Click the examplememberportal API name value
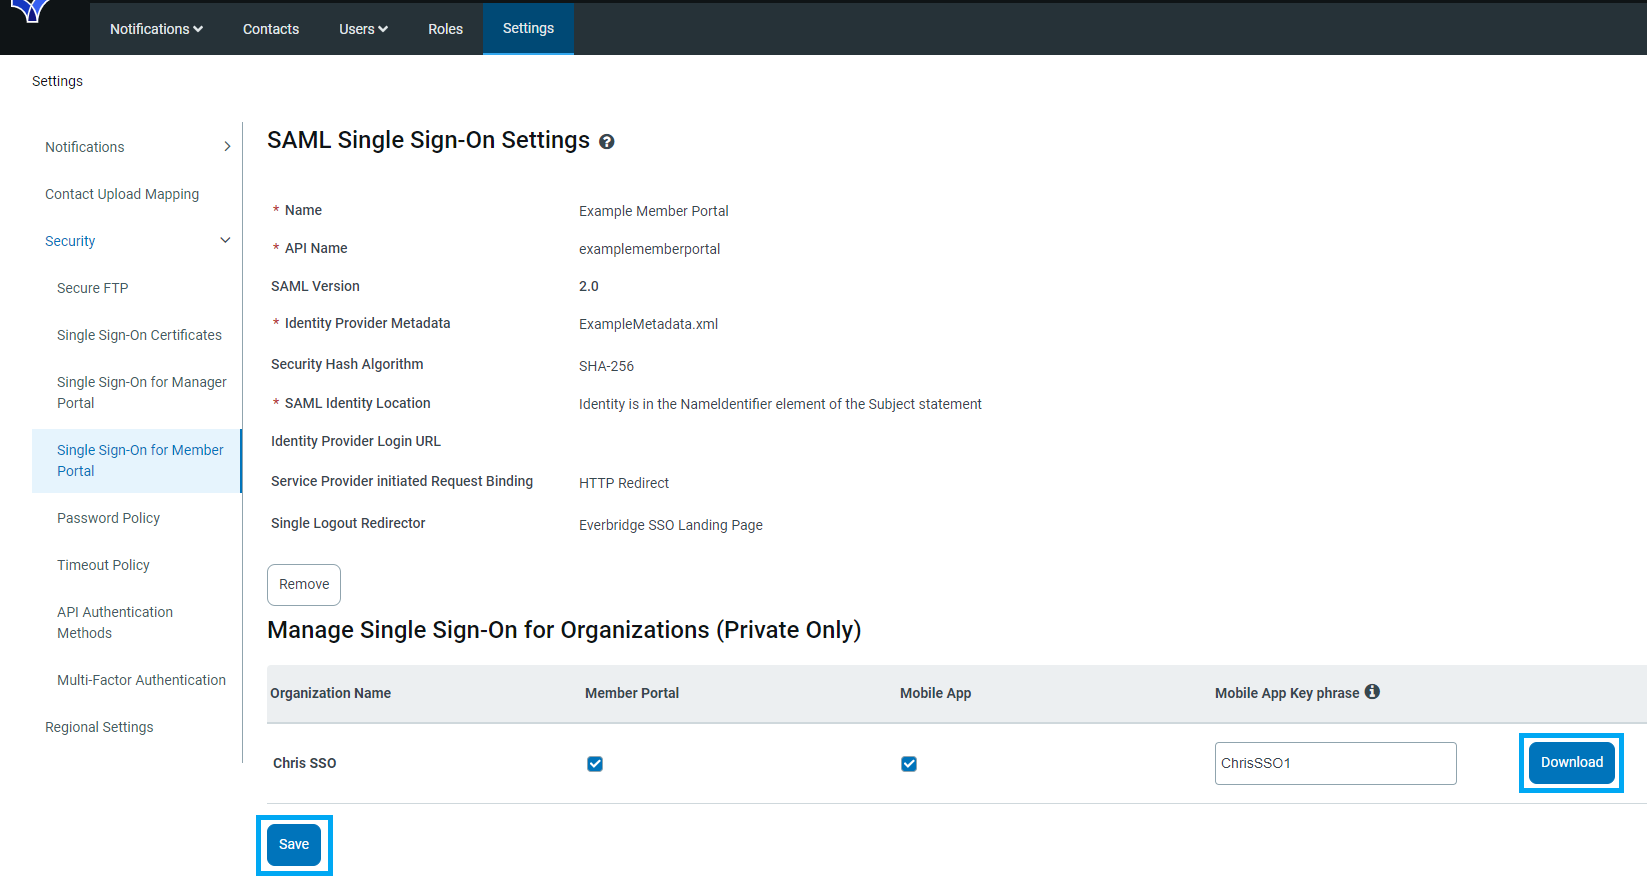Viewport: 1647px width, 883px height. click(x=649, y=249)
